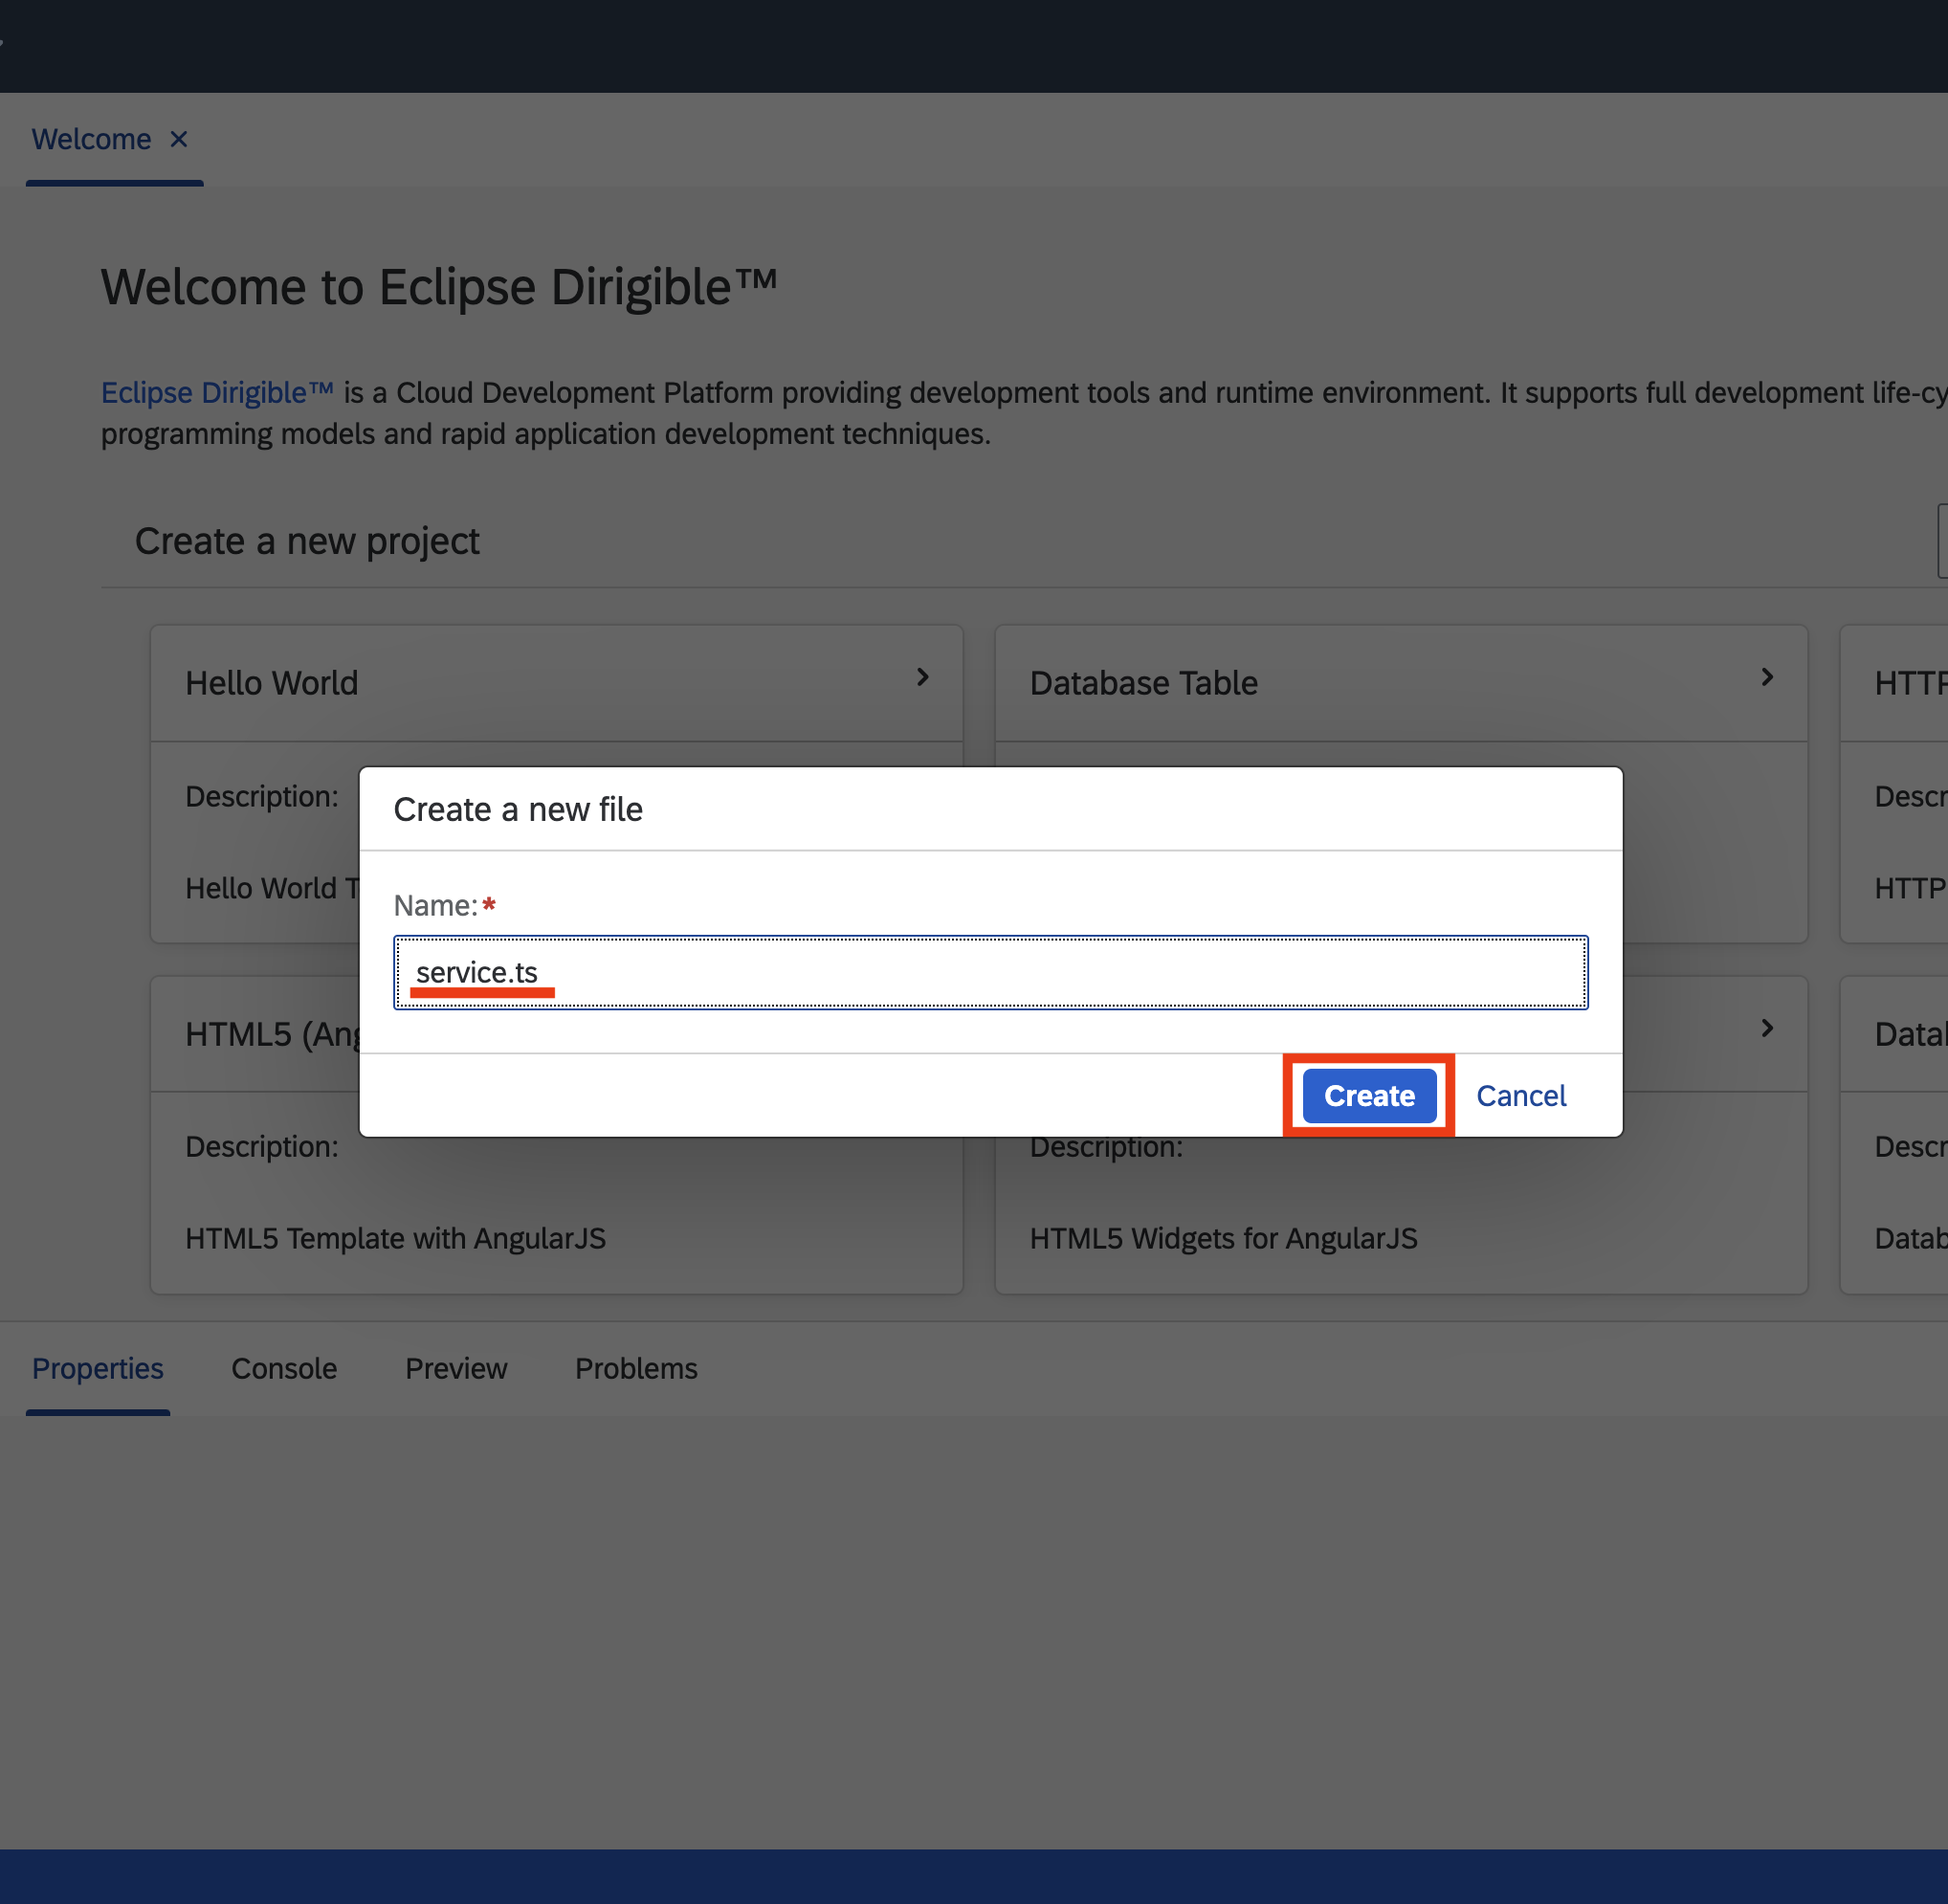Click the 'Create a new file' dialog title
This screenshot has width=1948, height=1904.
[x=518, y=809]
